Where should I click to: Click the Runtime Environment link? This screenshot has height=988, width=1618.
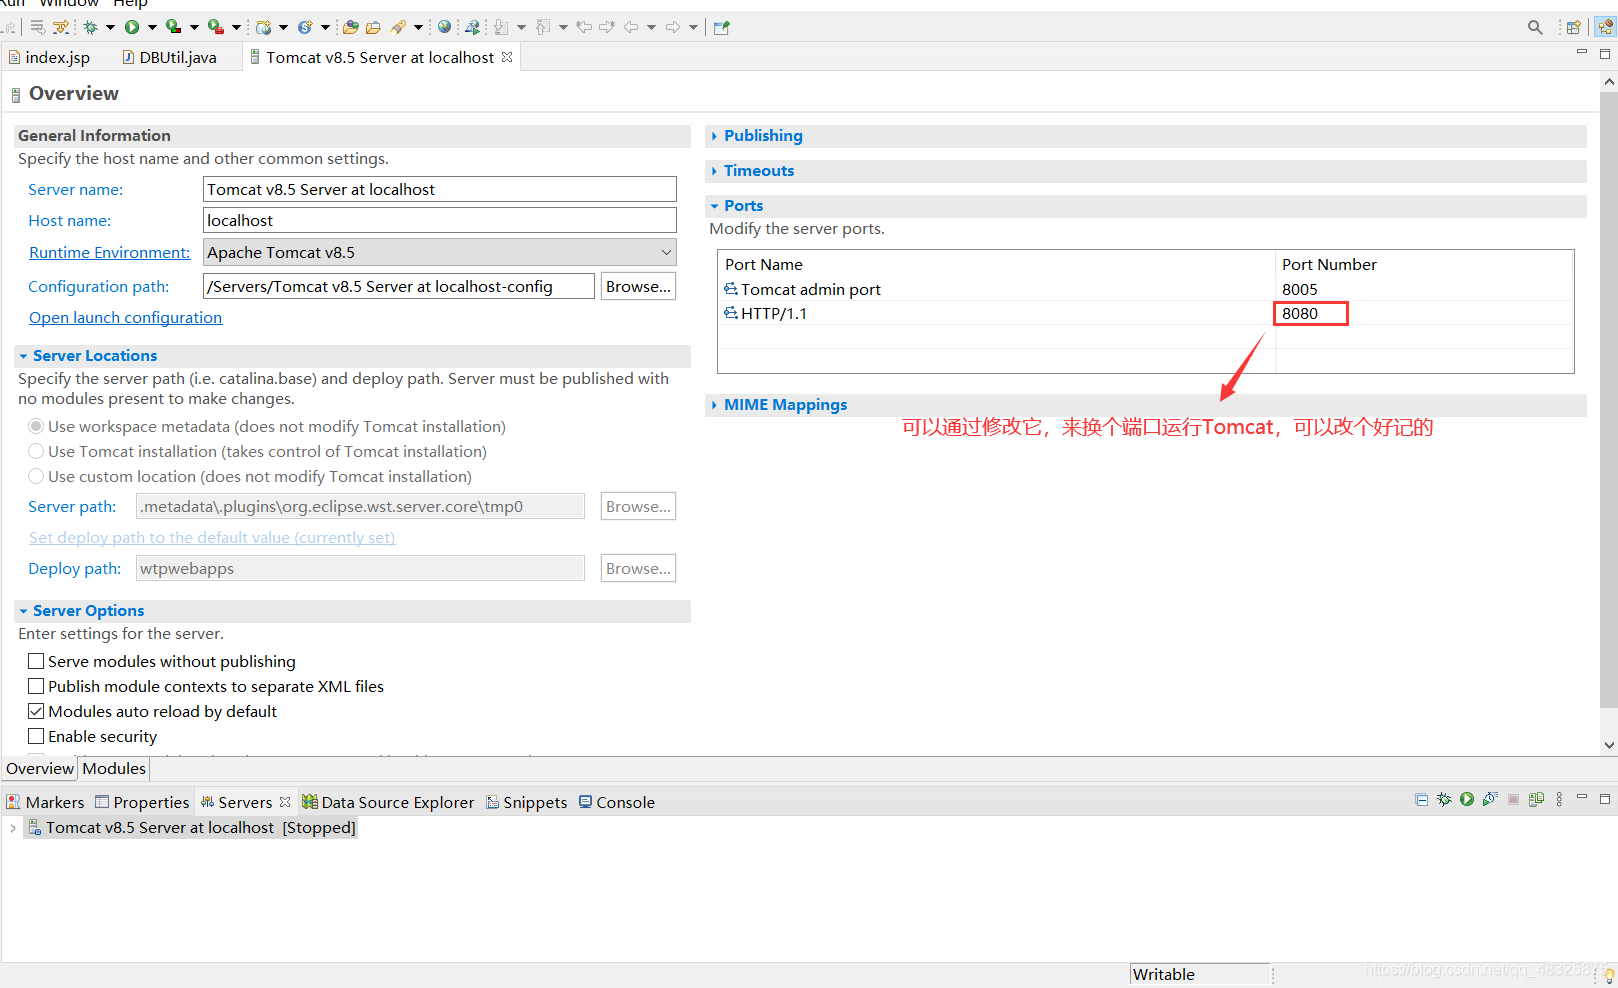tap(109, 253)
